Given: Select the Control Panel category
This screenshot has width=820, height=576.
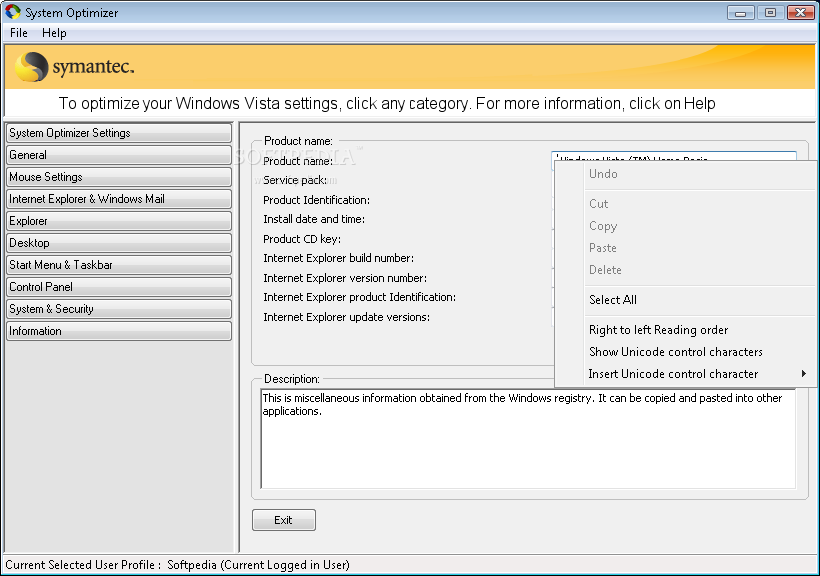Looking at the screenshot, I should (119, 287).
